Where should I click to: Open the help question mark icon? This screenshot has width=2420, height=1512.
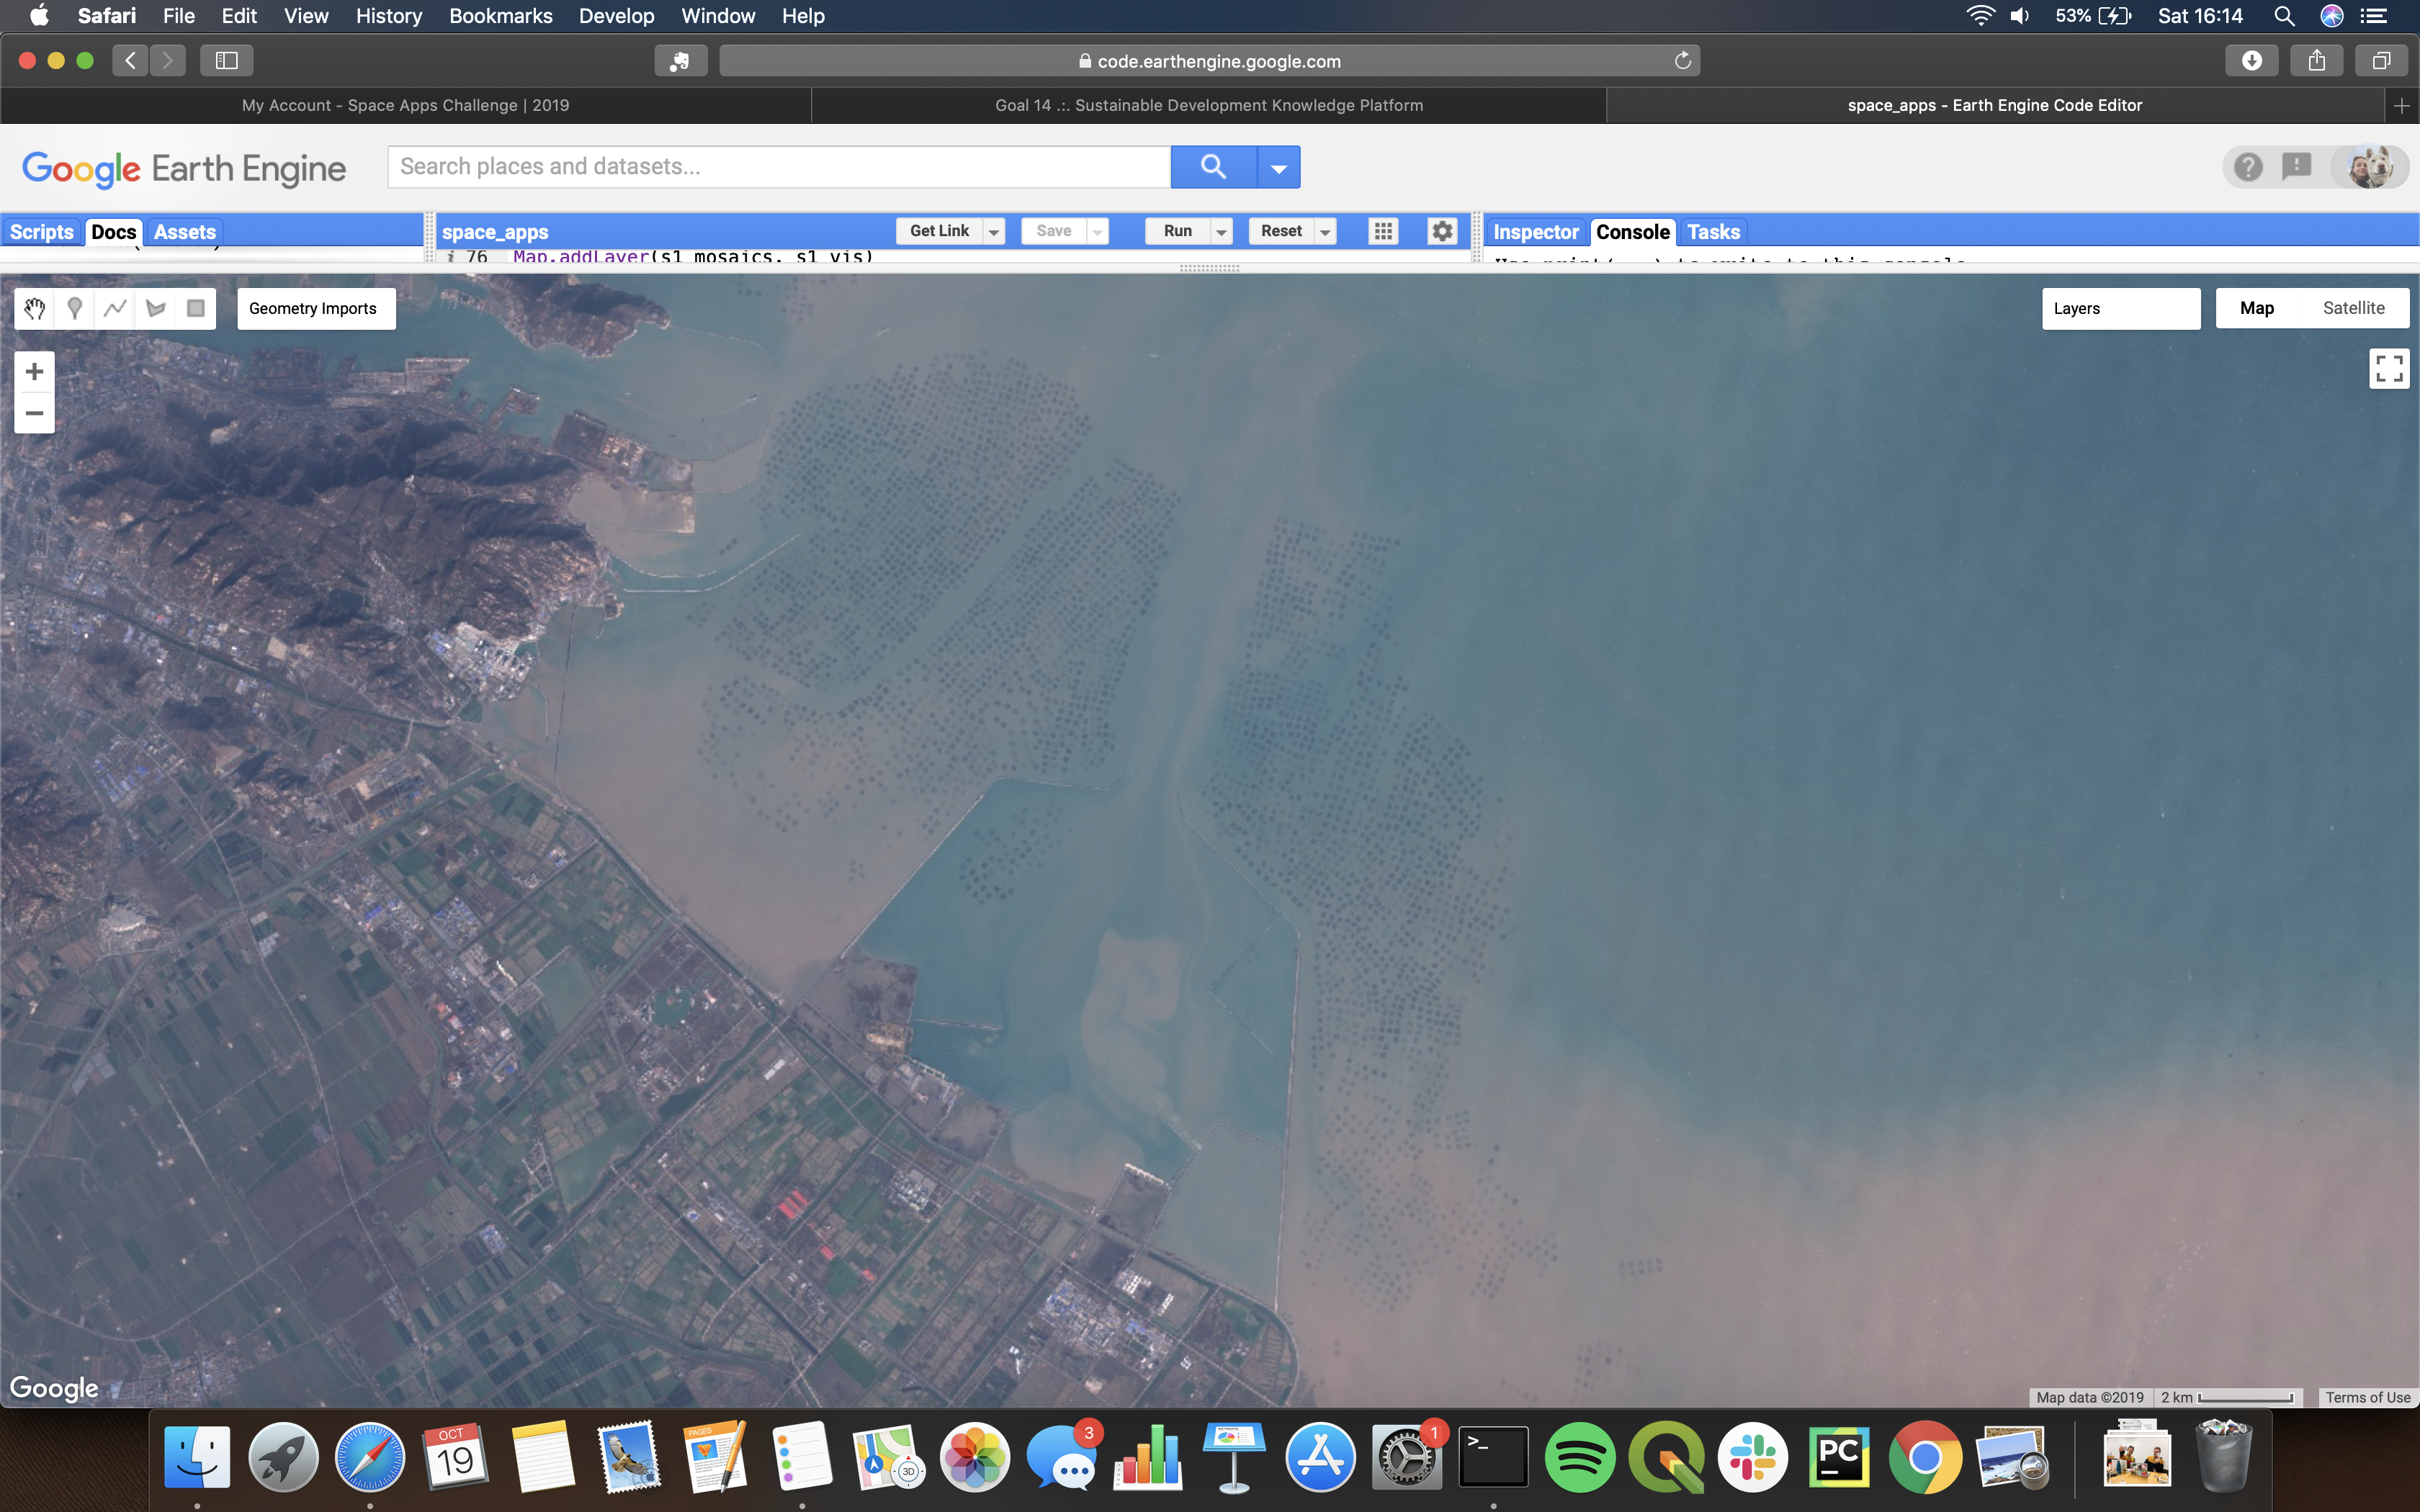(x=2248, y=167)
